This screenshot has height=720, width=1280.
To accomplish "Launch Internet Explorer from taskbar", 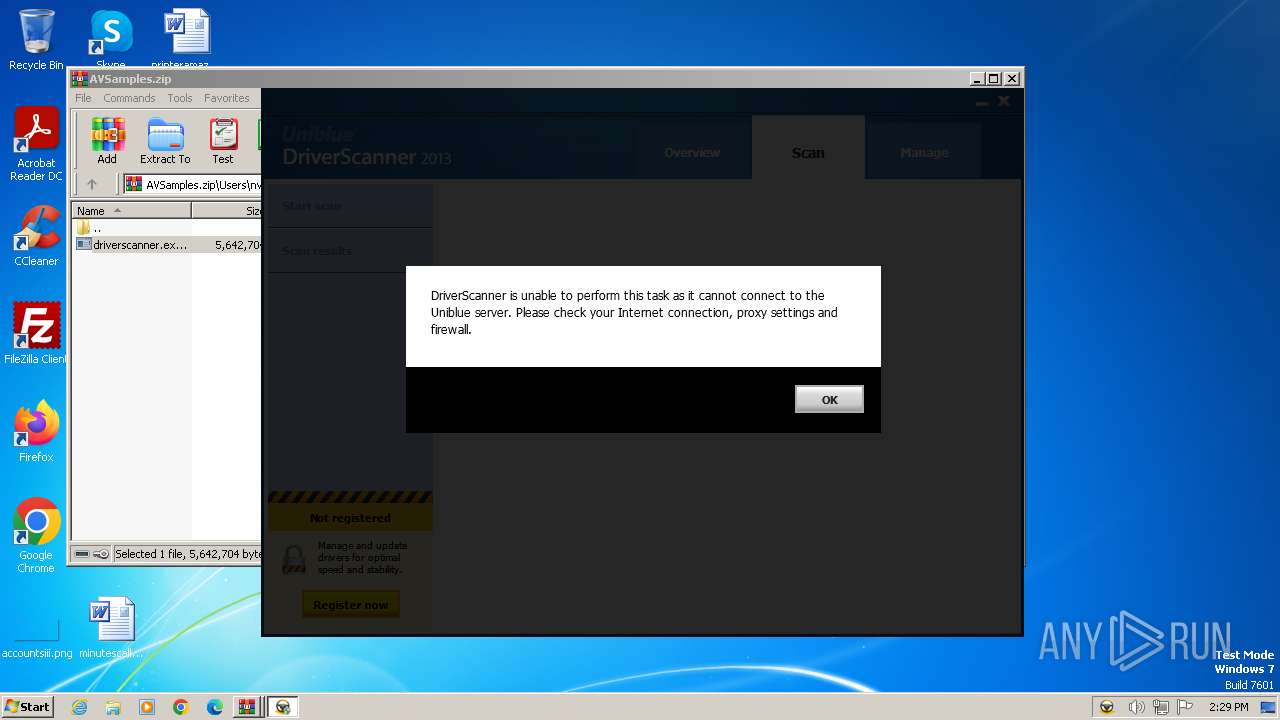I will pos(79,707).
